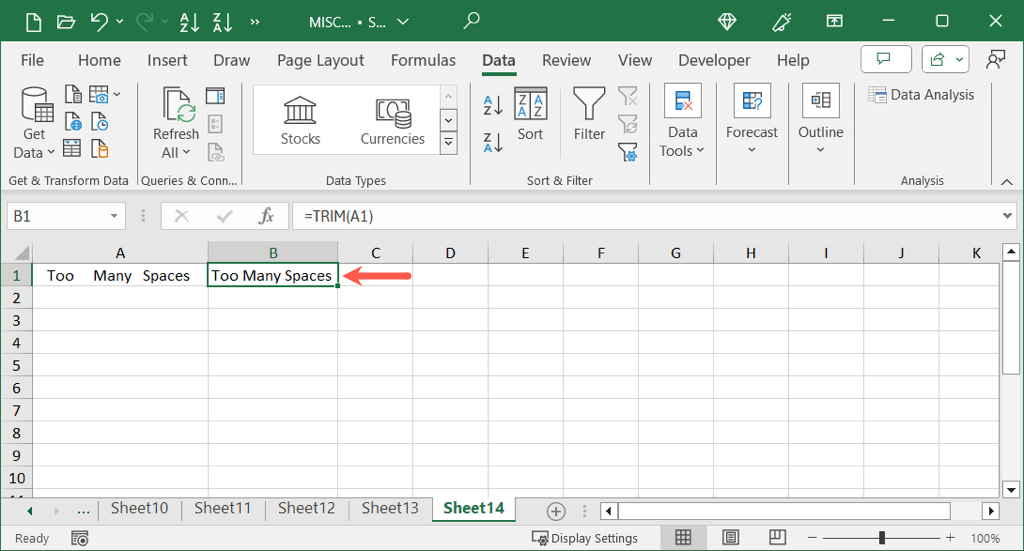1024x551 pixels.
Task: Expand the Name Box dropdown
Action: coord(116,216)
